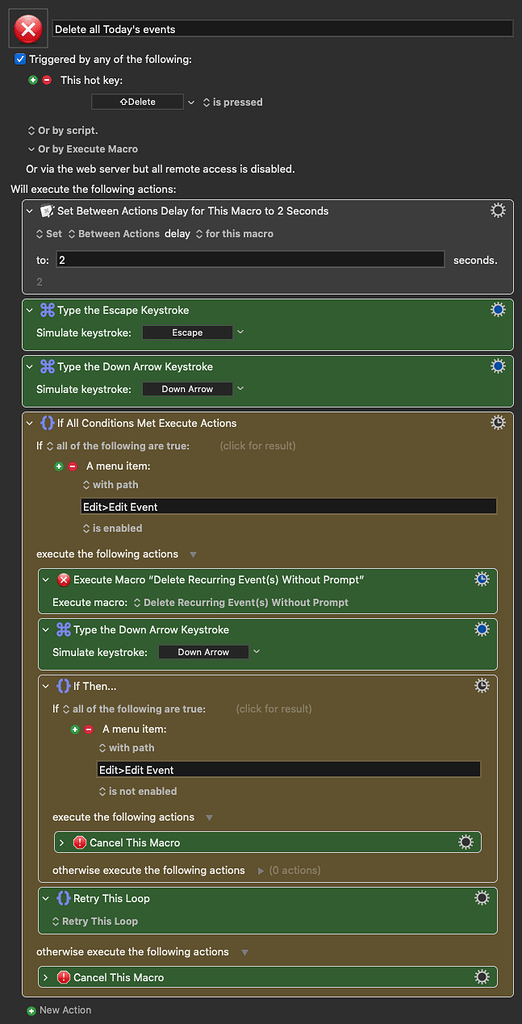The height and width of the screenshot is (1024, 522).
Task: Open gear menu of Retry This Loop action
Action: pyautogui.click(x=481, y=899)
